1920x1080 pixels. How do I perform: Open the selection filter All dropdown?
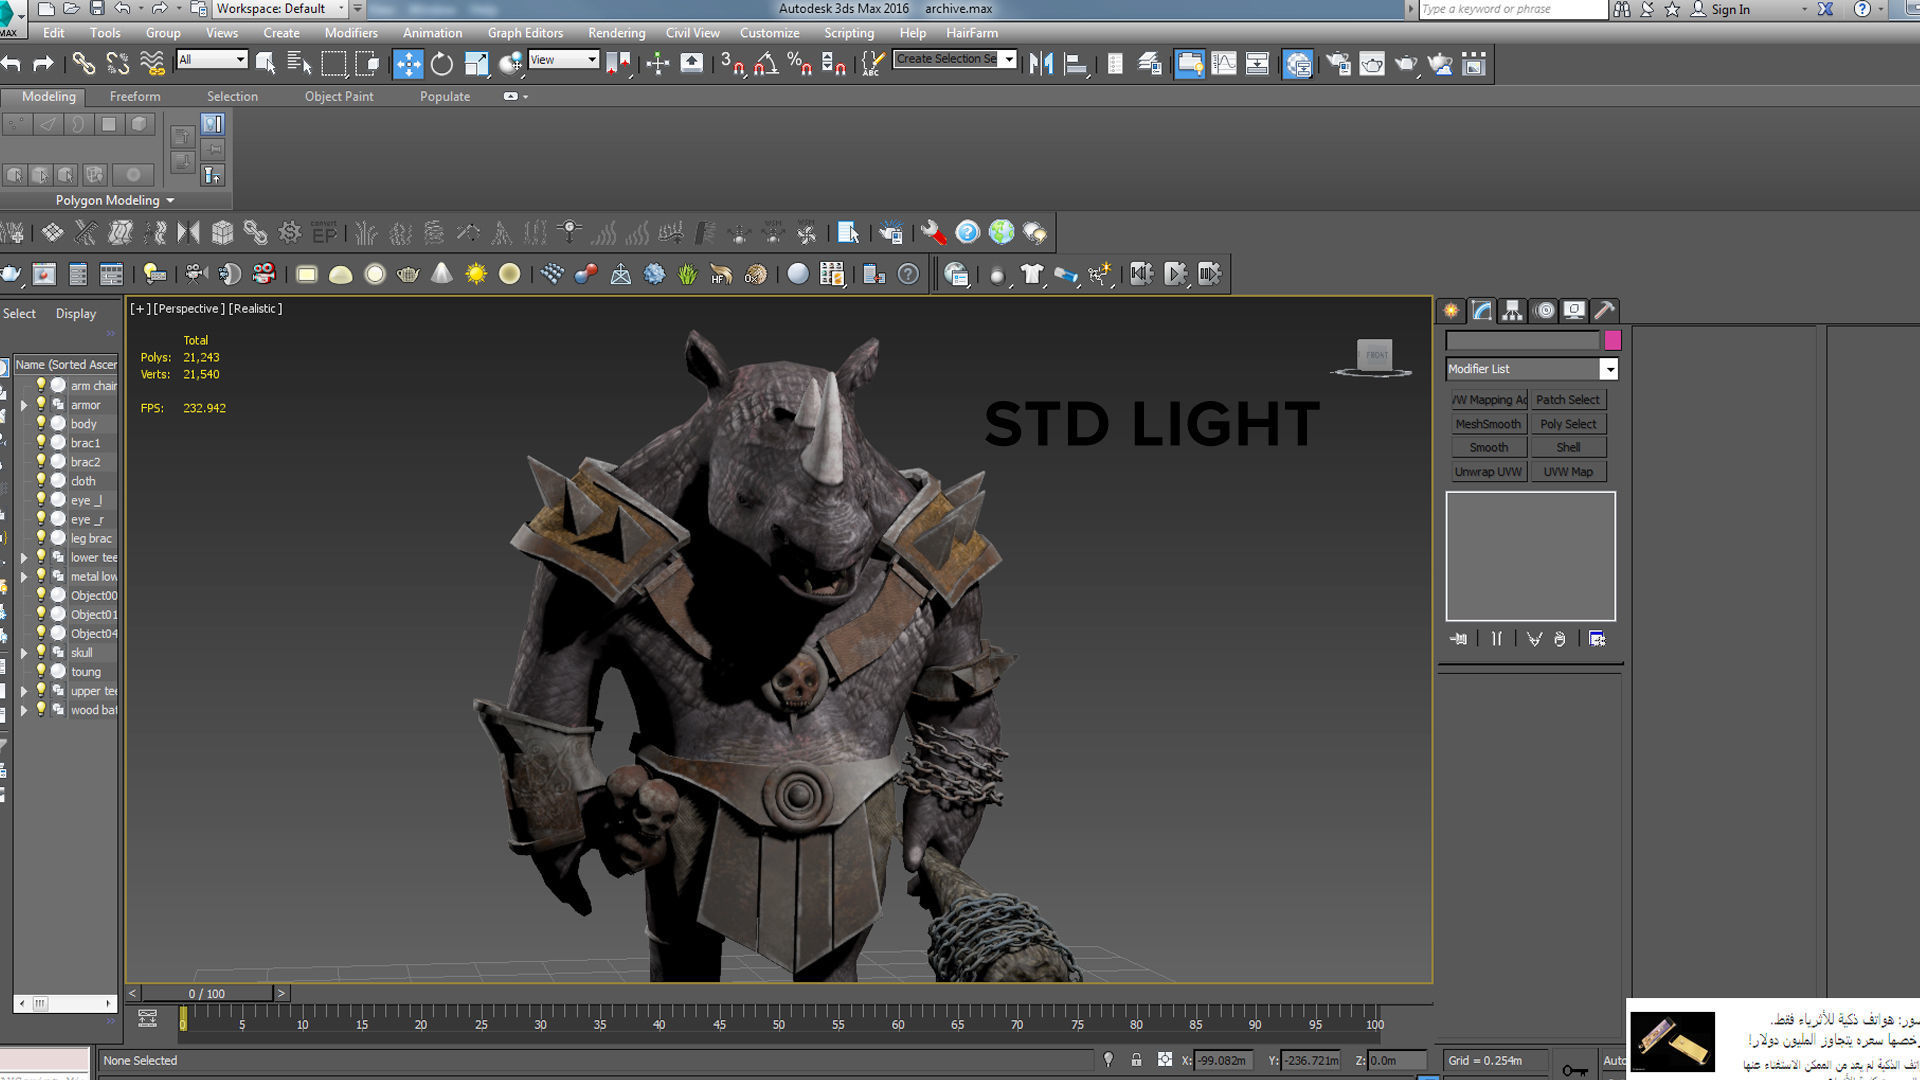[212, 60]
